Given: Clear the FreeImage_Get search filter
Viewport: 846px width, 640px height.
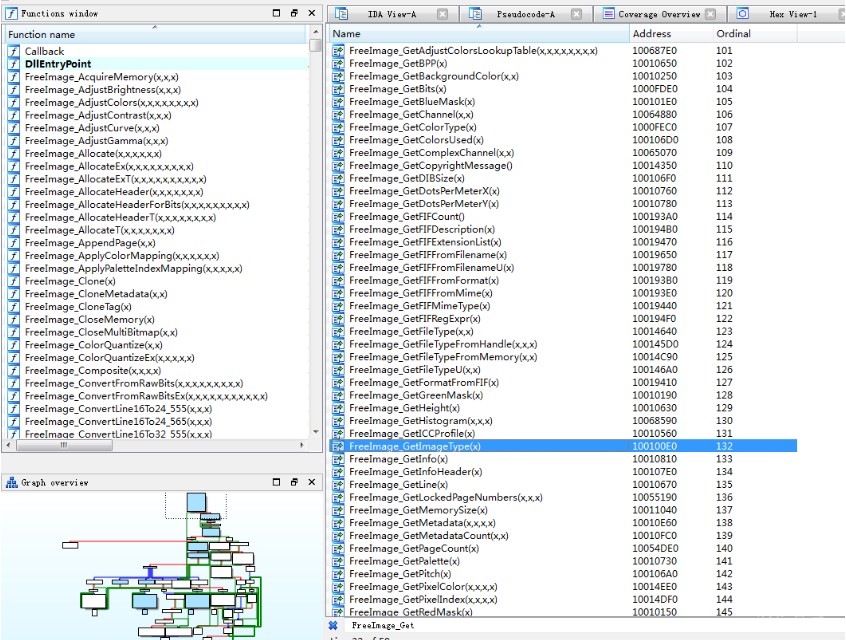Looking at the screenshot, I should pos(333,625).
